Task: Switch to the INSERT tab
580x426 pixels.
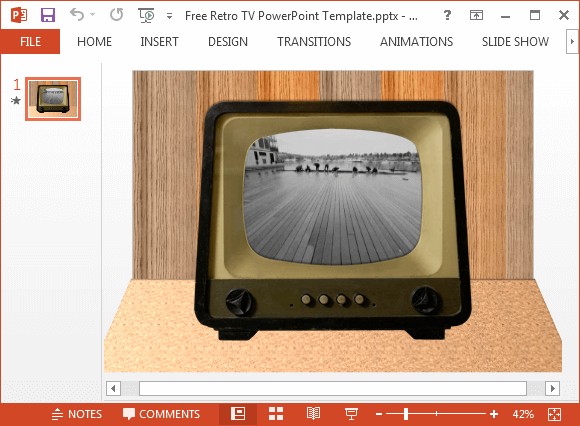Action: pyautogui.click(x=159, y=41)
